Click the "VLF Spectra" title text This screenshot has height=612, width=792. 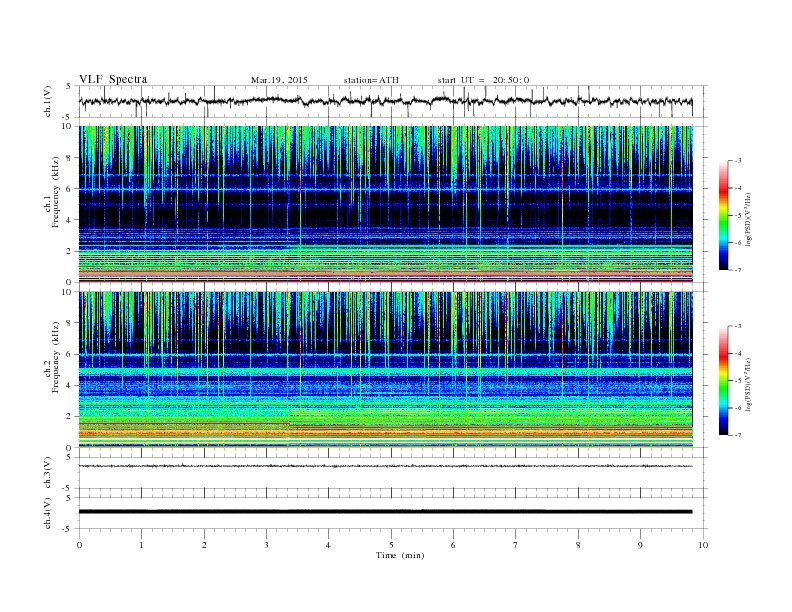pyautogui.click(x=113, y=79)
